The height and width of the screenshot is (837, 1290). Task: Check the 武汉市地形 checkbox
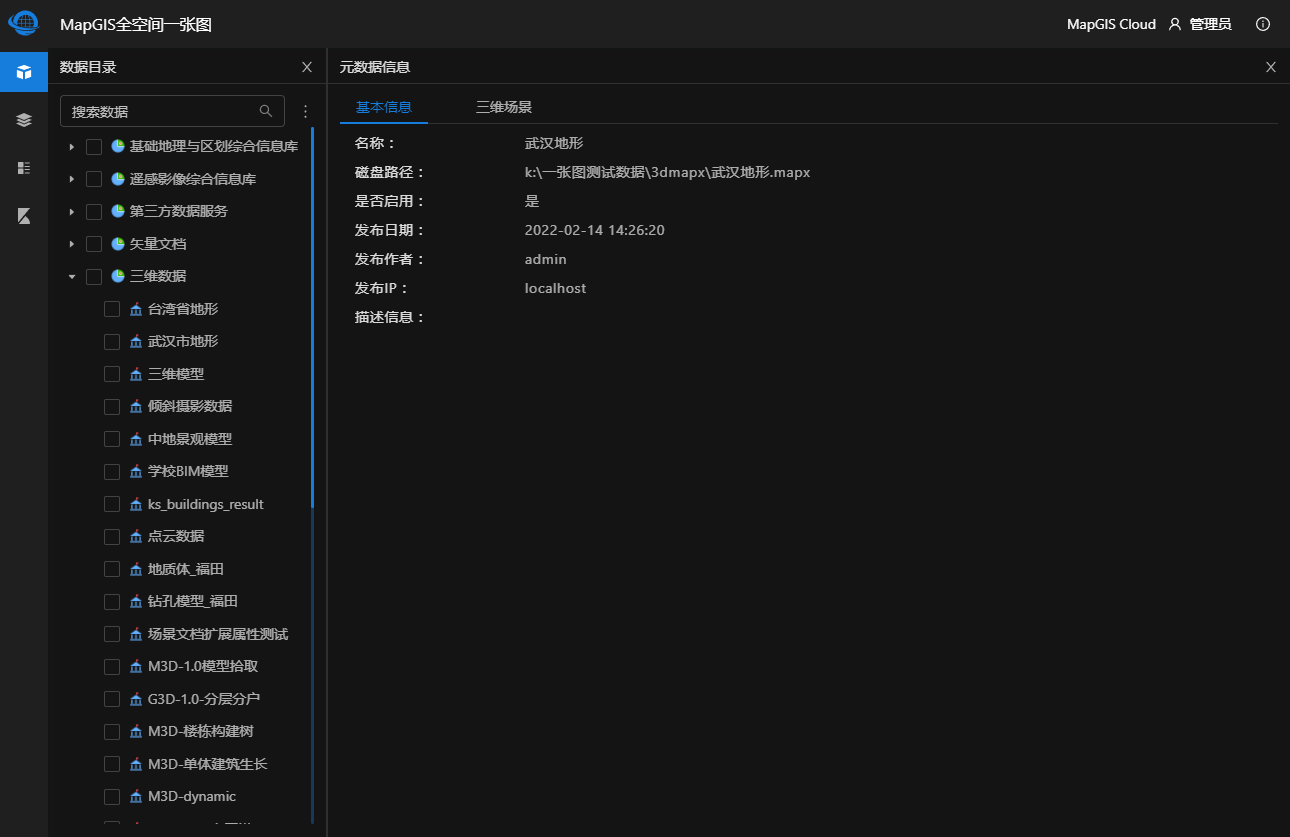[112, 341]
